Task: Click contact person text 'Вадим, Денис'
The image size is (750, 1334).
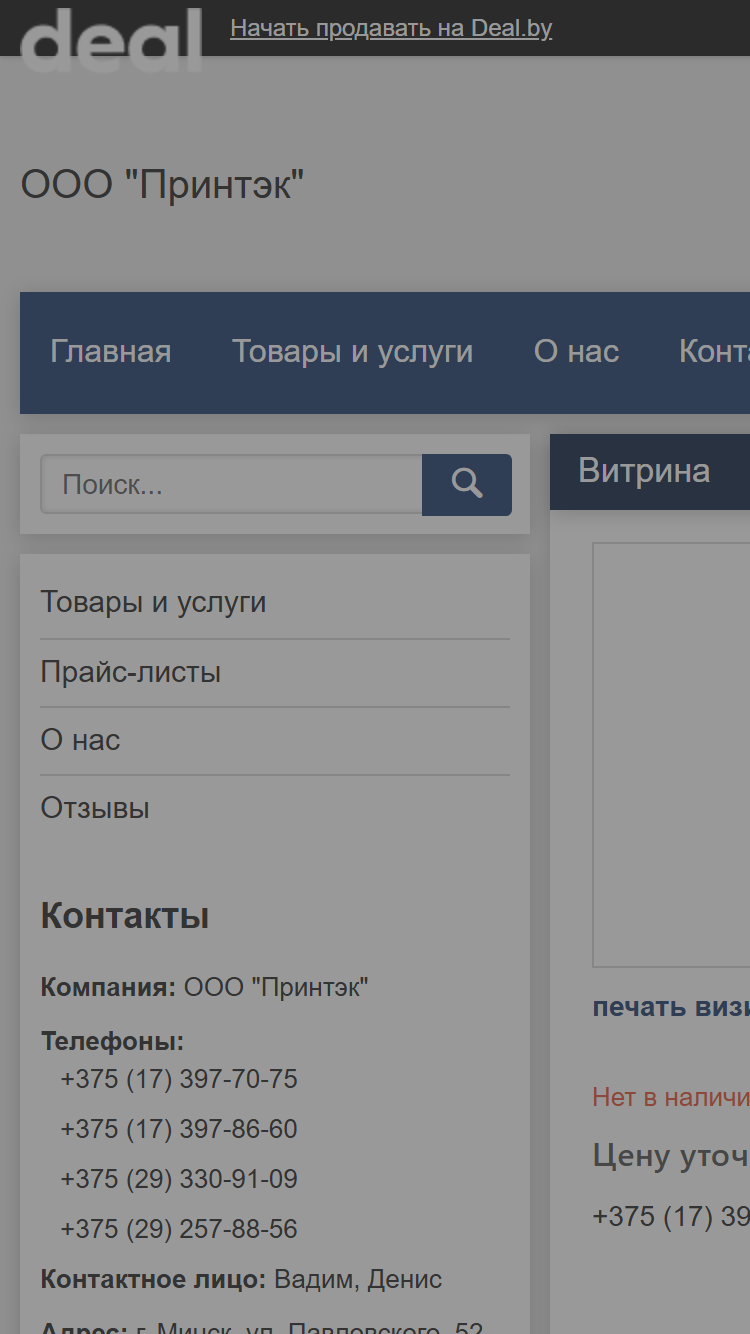Action: pos(358,1280)
